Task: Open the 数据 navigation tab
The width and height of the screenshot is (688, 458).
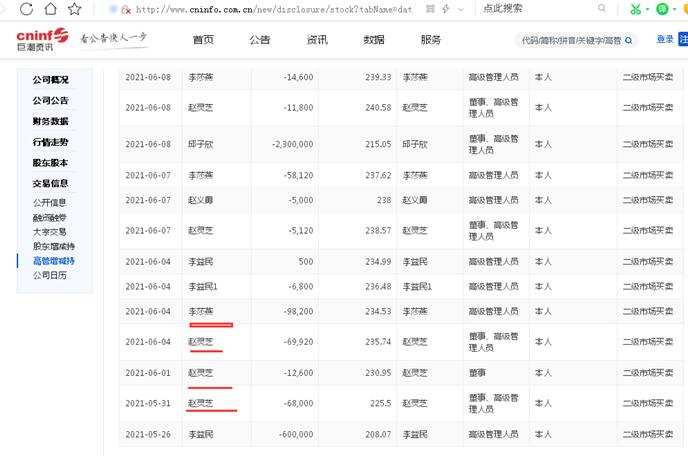Action: tap(374, 40)
